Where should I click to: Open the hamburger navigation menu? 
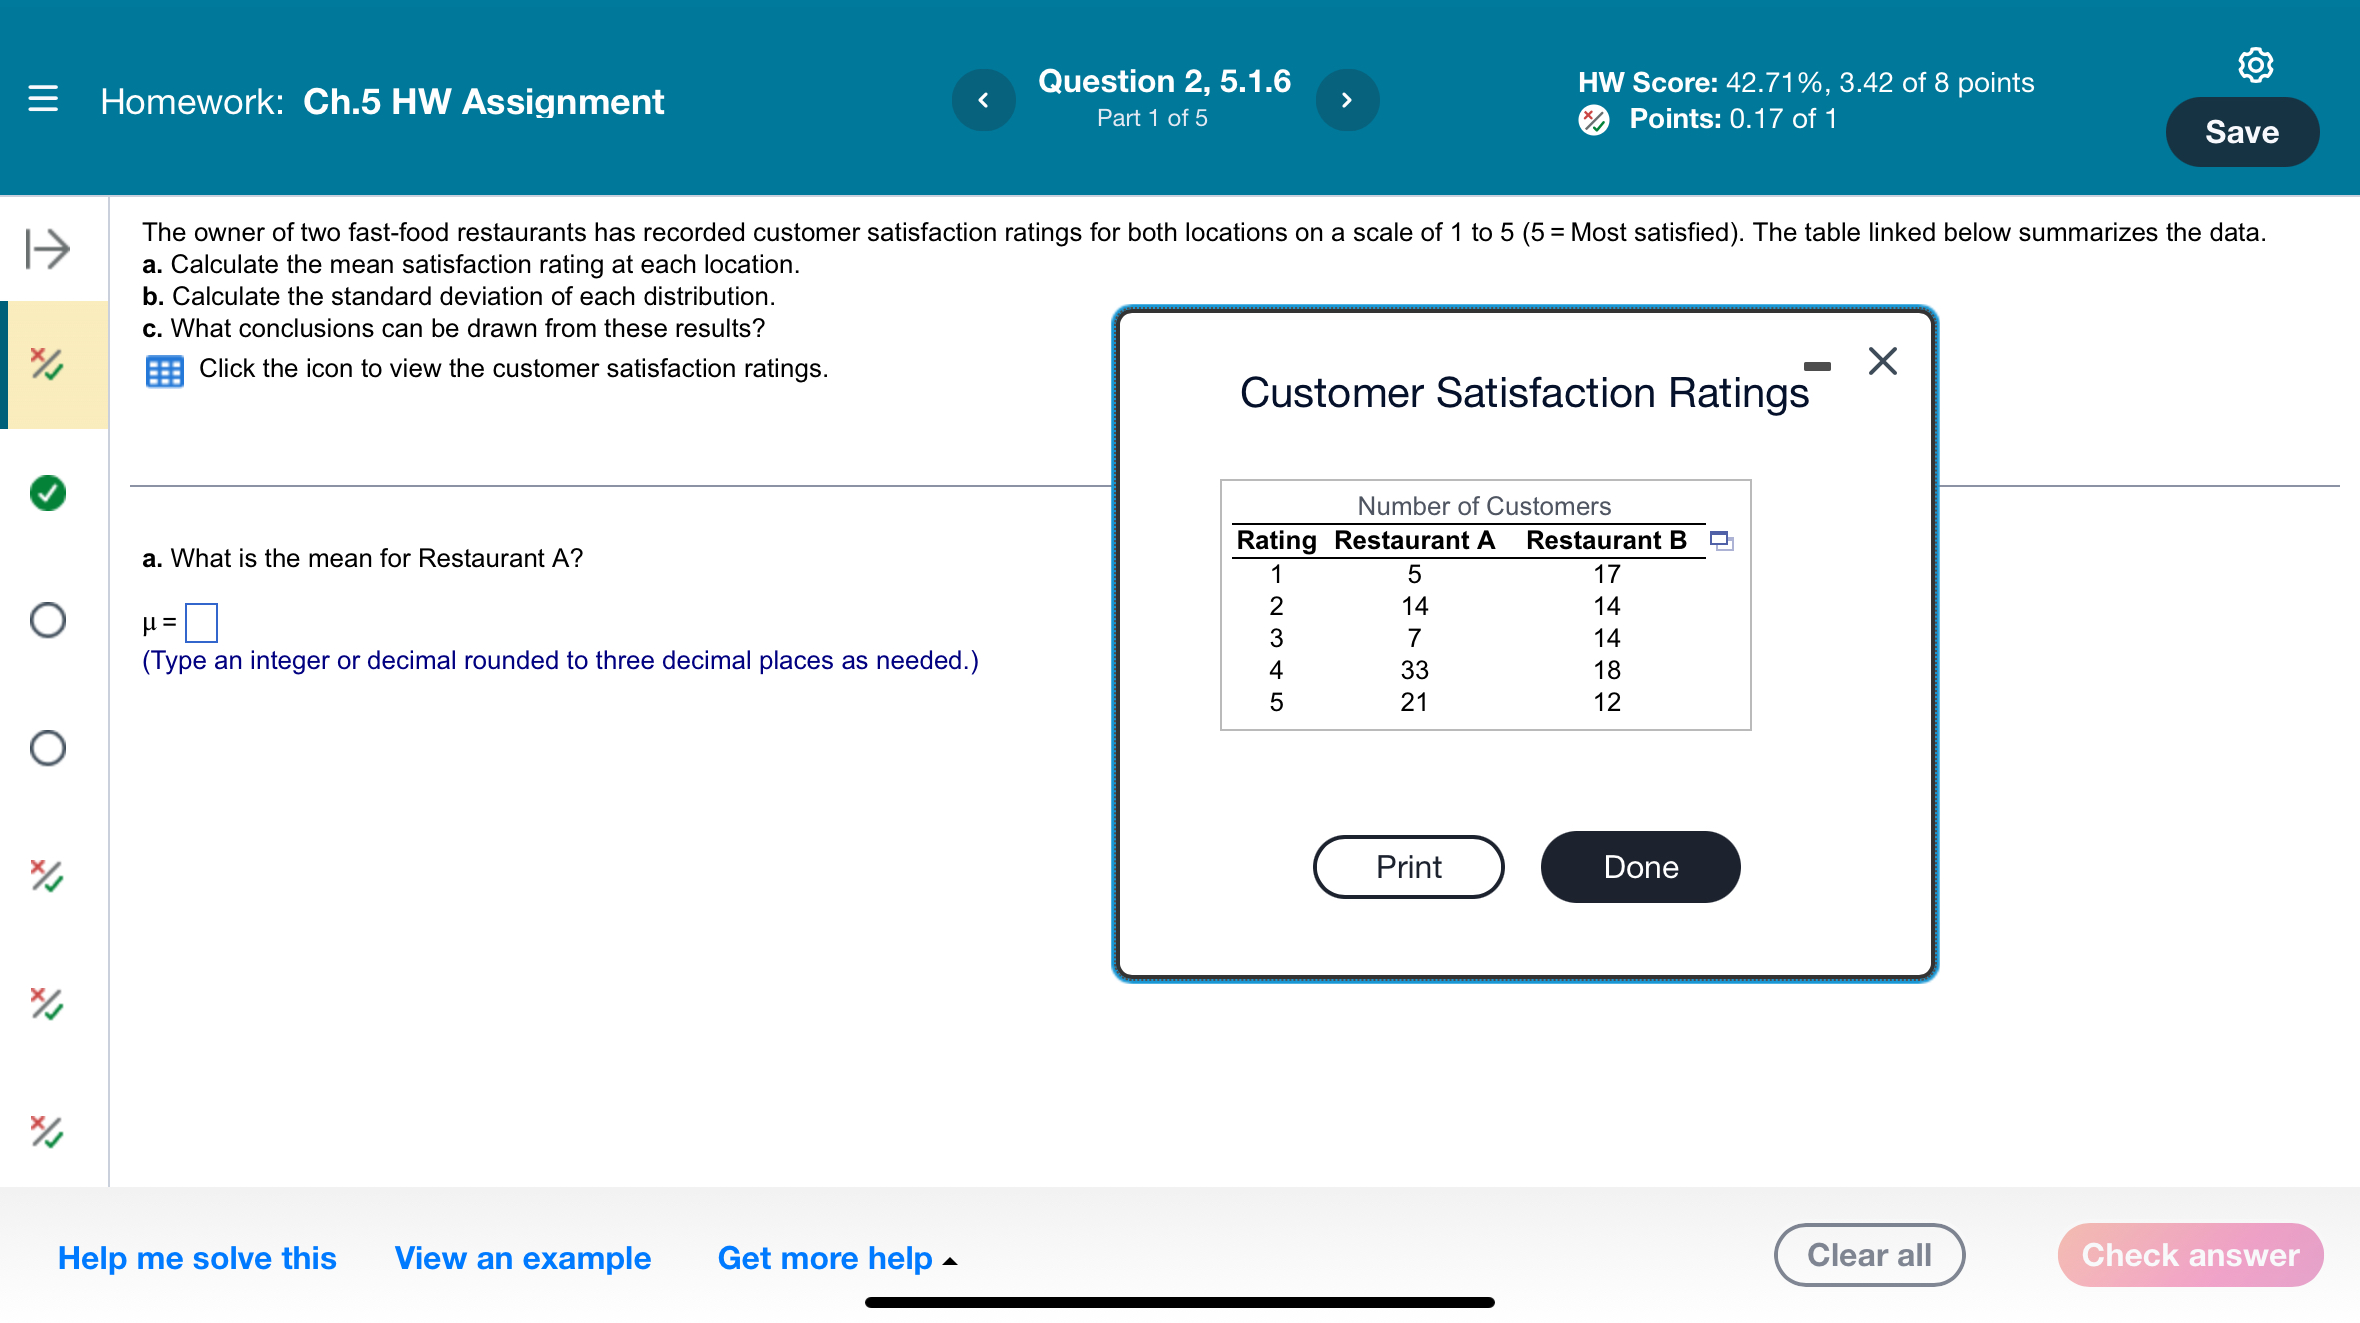pos(43,99)
